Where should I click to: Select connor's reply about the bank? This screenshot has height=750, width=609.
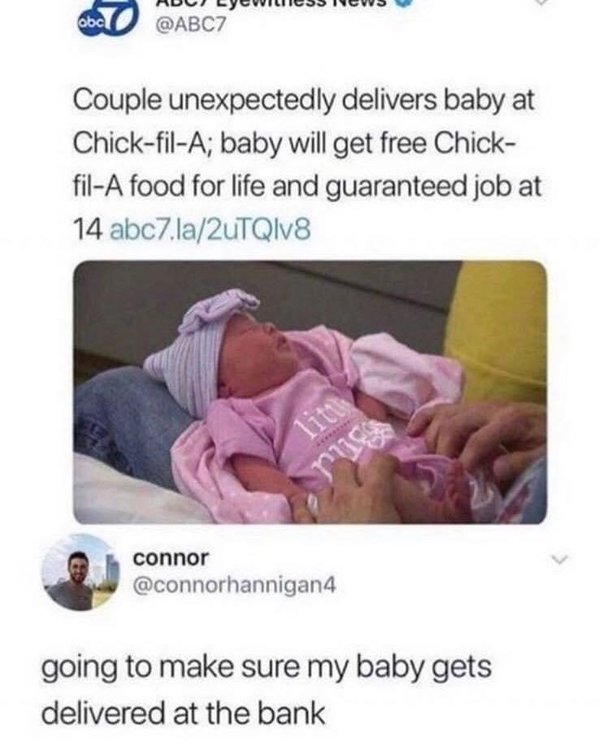click(266, 689)
